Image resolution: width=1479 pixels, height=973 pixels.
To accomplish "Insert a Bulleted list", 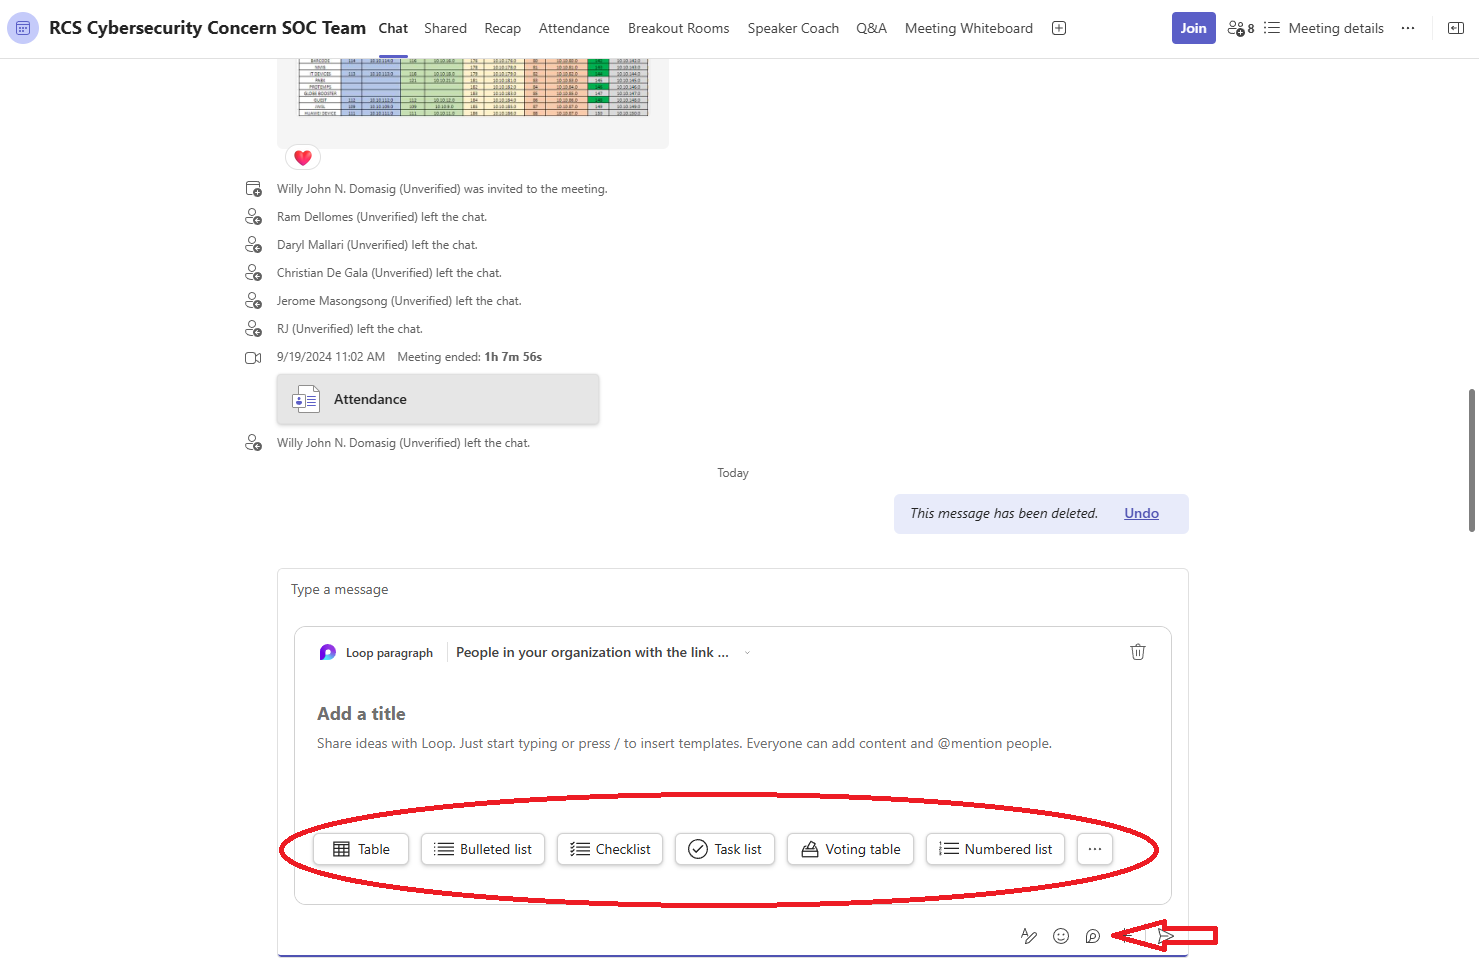I will tap(483, 849).
